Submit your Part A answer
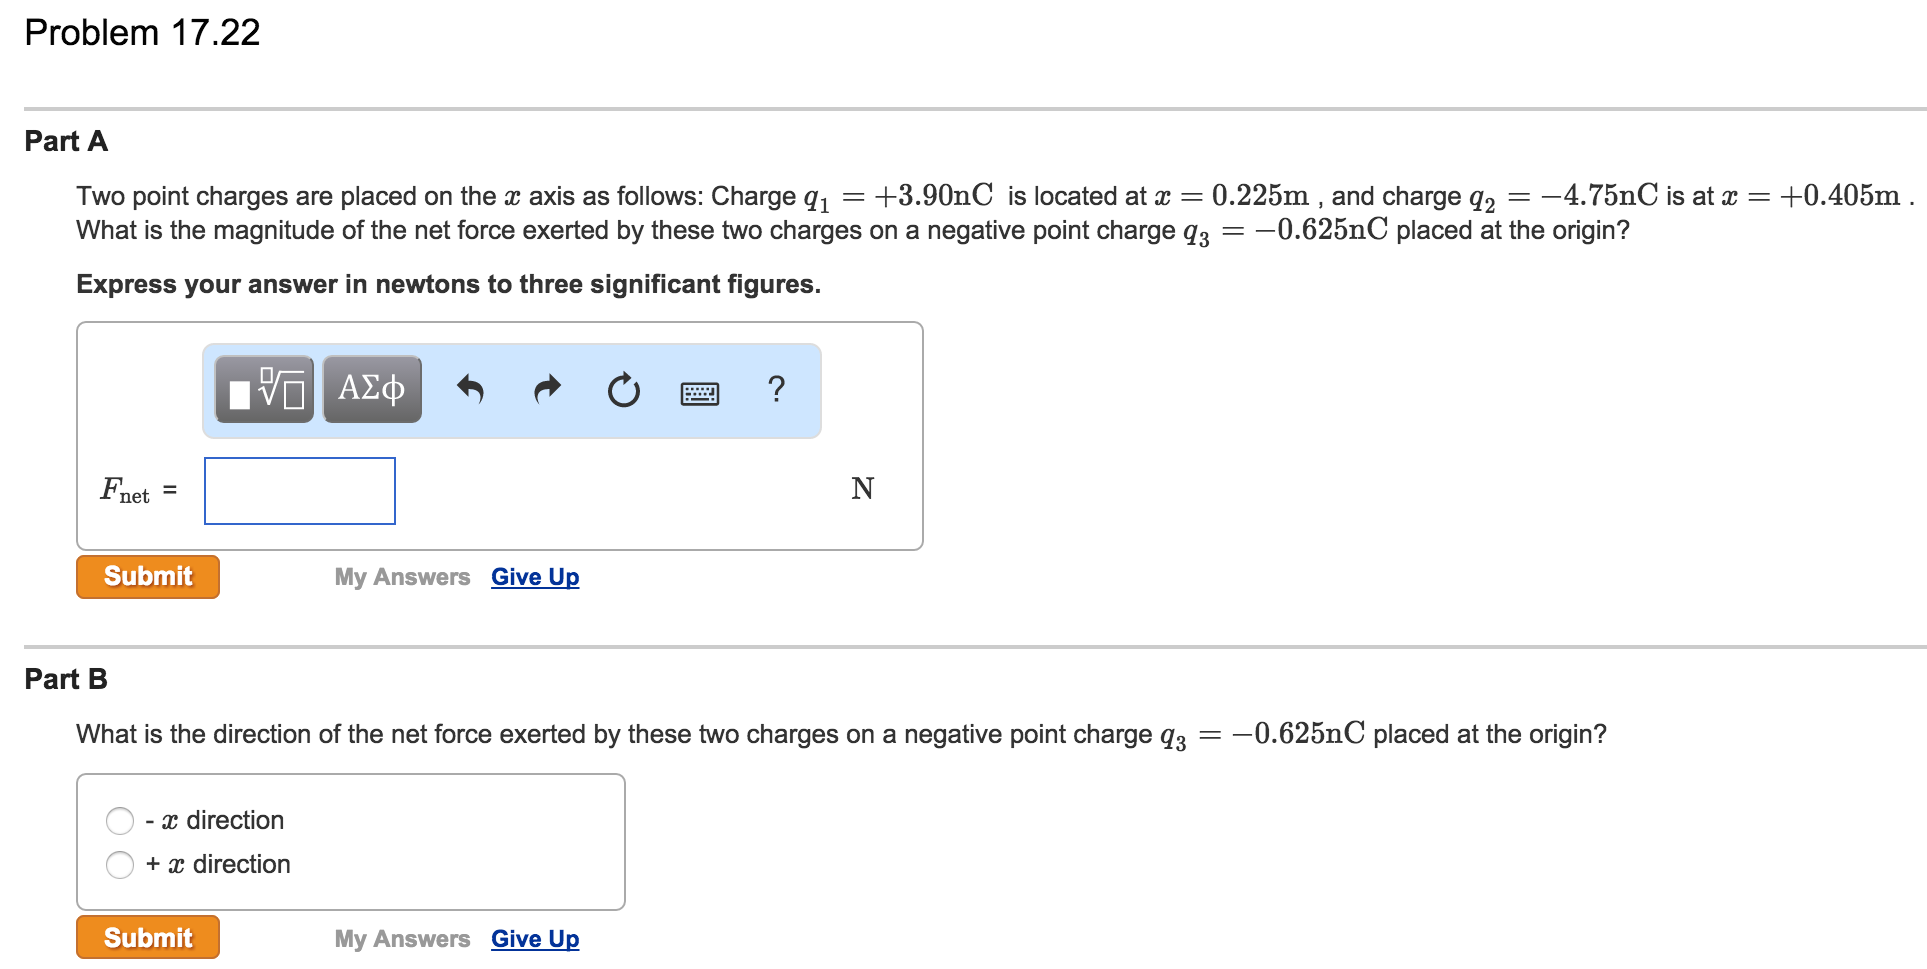 point(147,576)
